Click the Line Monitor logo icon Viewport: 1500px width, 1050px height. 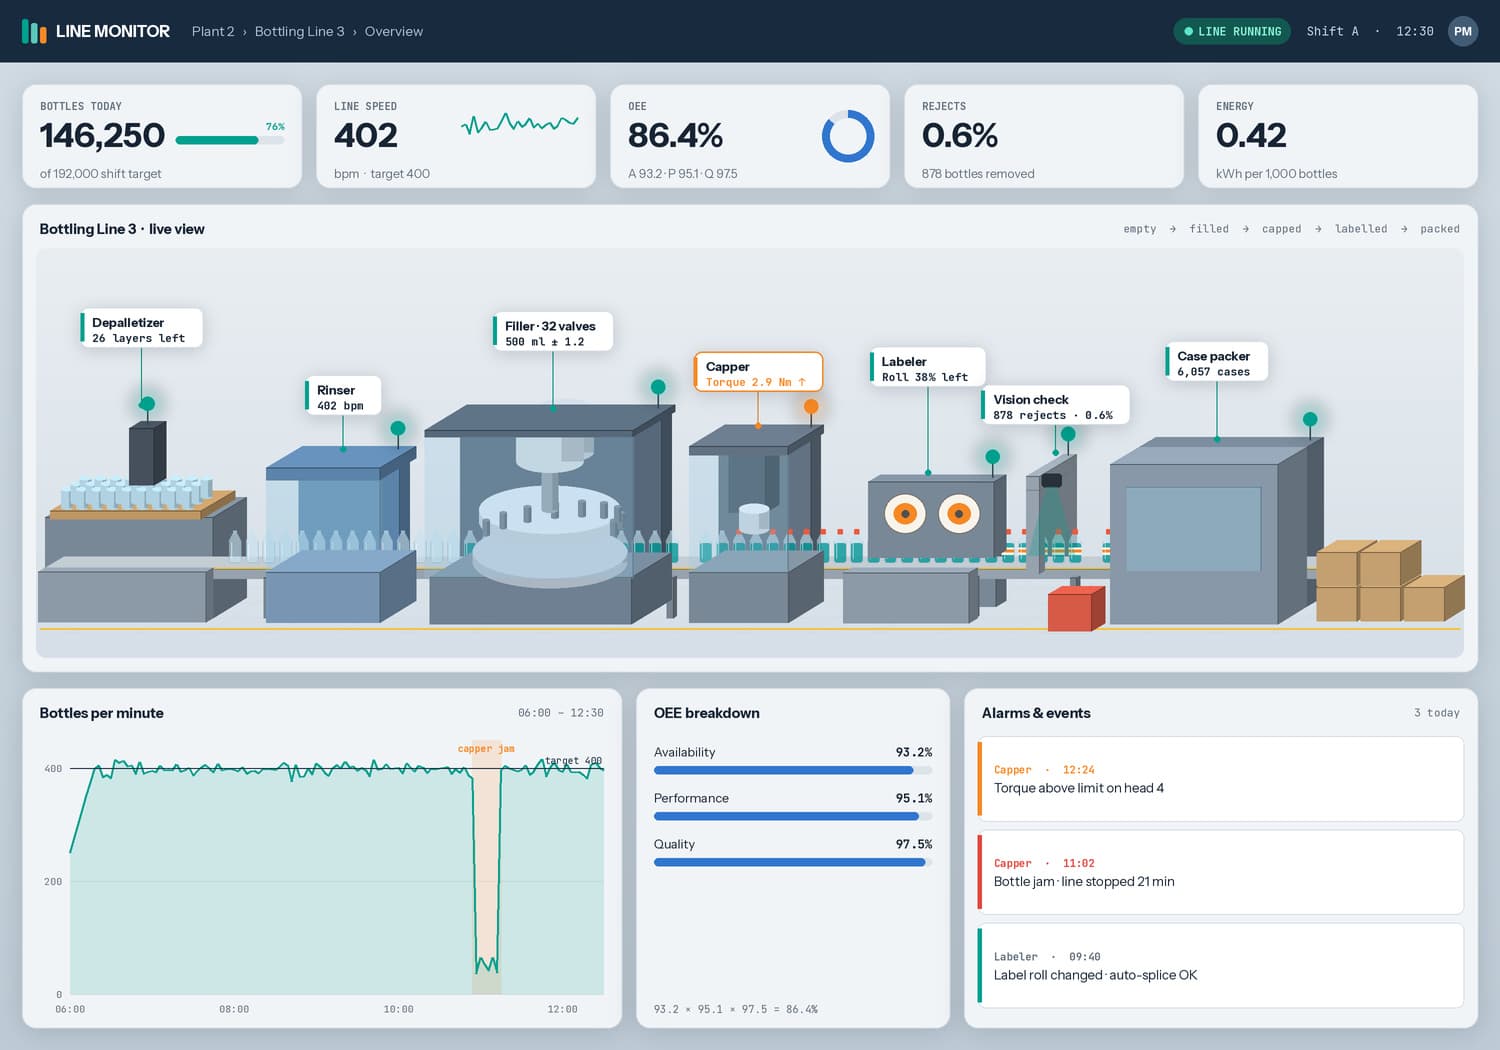point(34,32)
